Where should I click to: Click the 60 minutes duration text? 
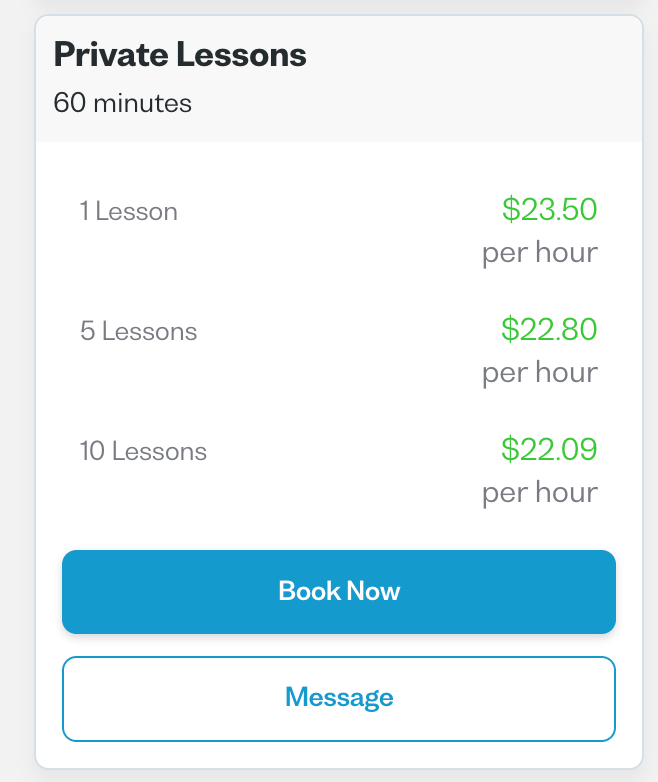click(123, 103)
